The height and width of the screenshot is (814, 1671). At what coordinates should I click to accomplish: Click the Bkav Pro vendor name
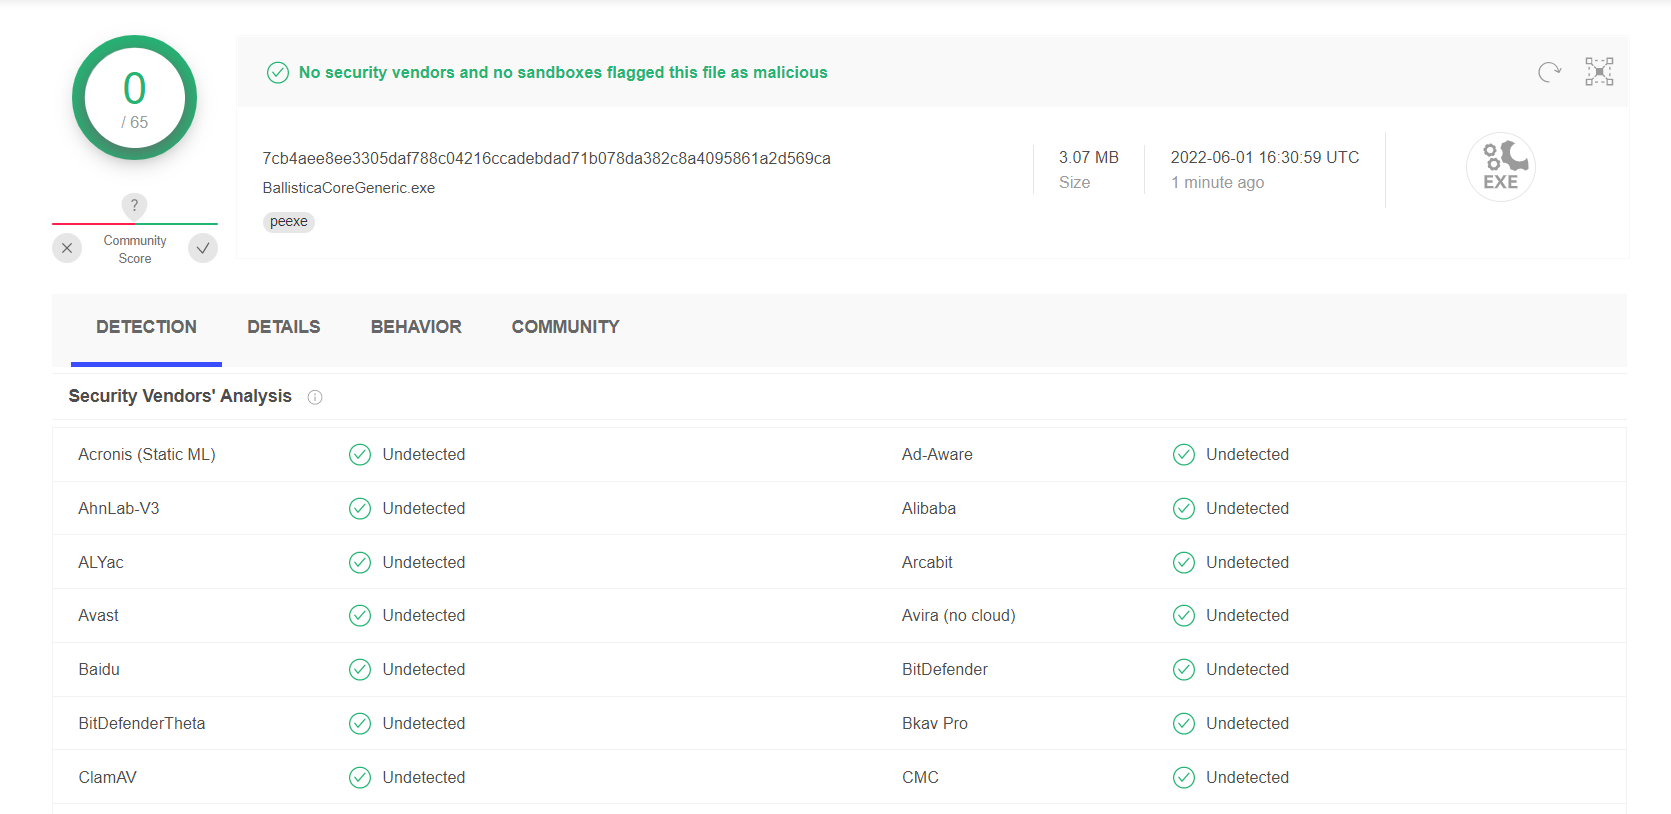coord(935,724)
